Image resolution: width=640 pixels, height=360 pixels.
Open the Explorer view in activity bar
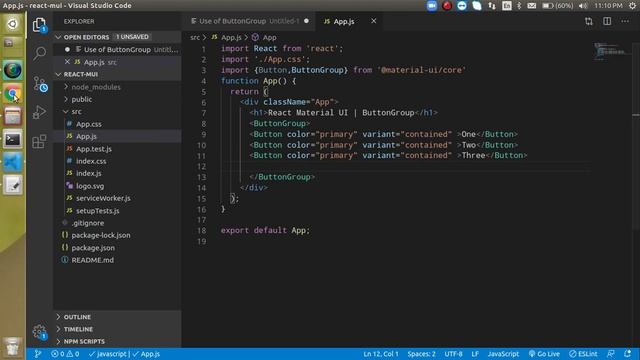point(39,25)
